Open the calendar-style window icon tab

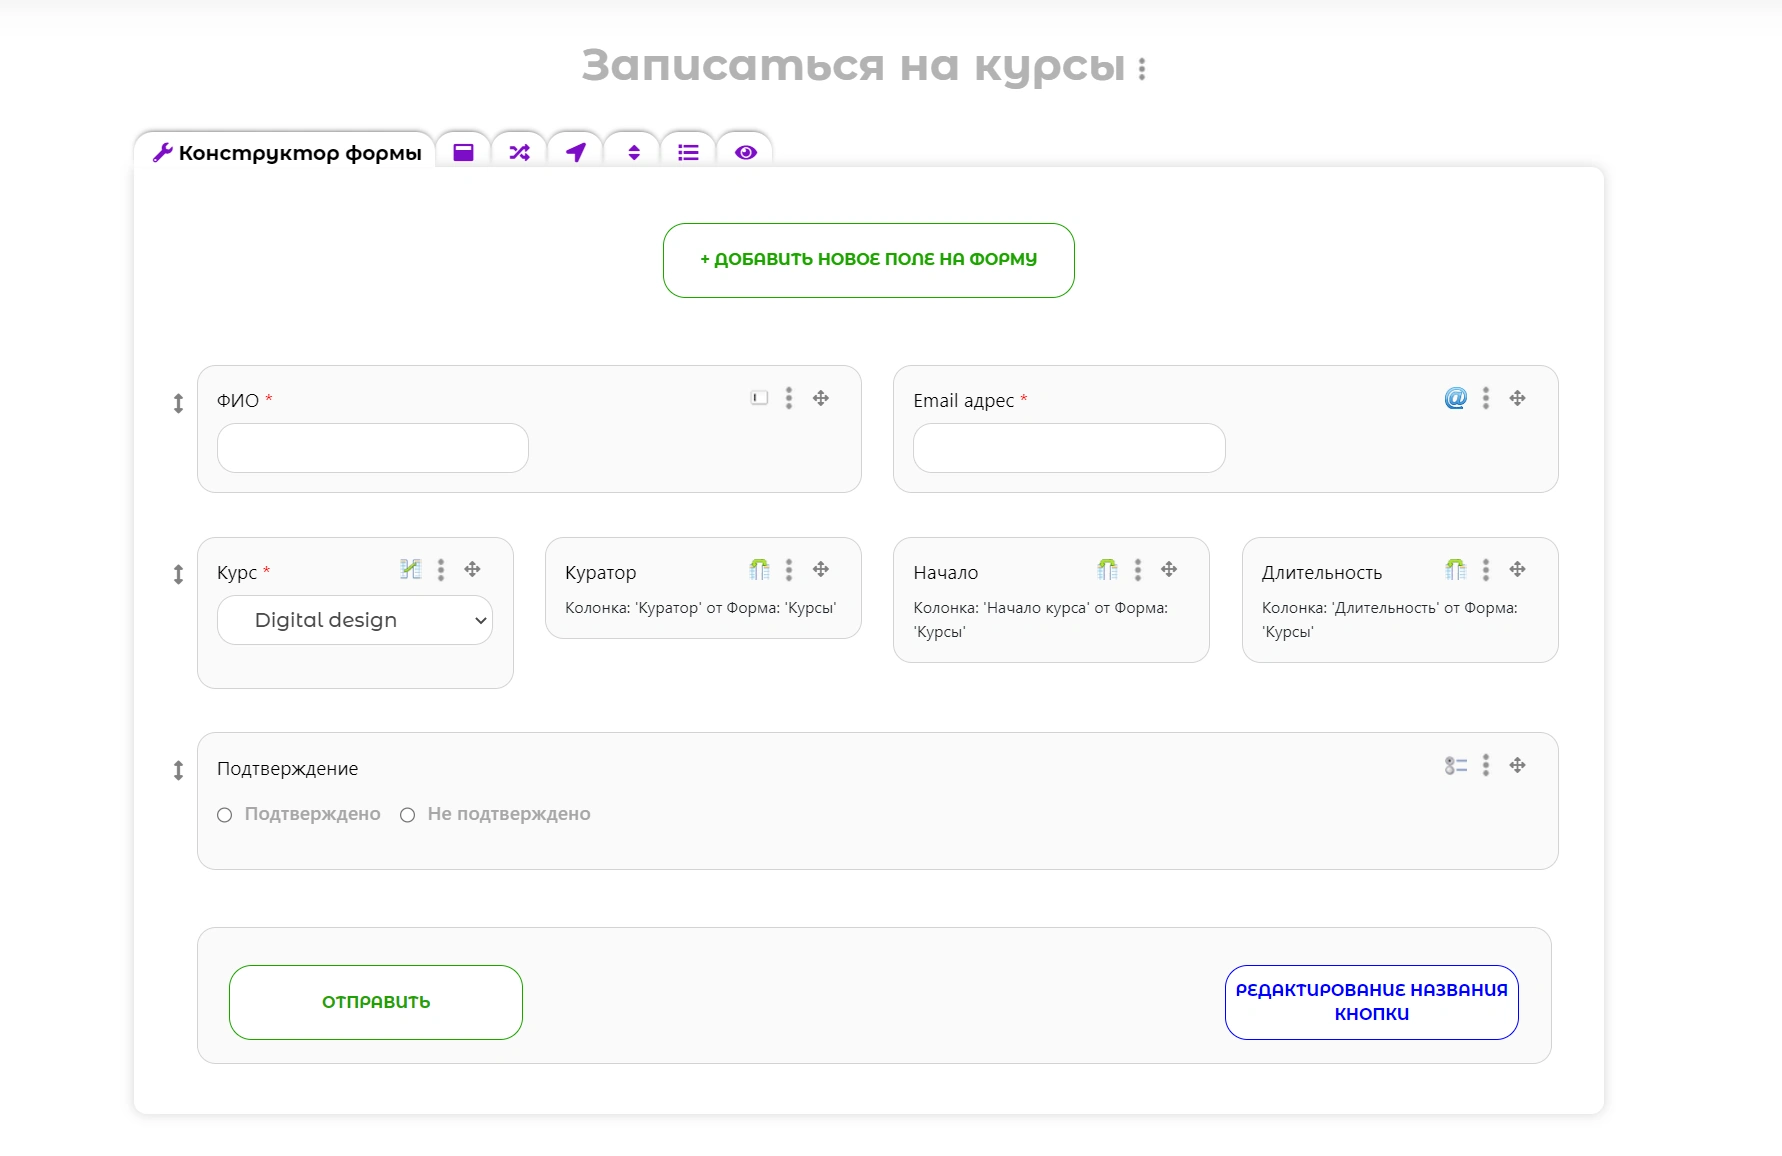pos(463,152)
